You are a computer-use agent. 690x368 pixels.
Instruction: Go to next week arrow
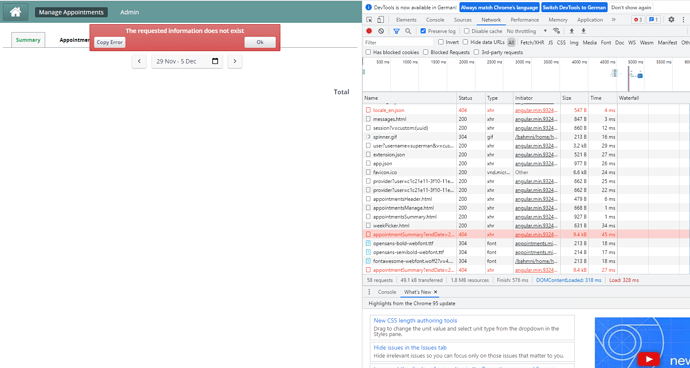tap(235, 61)
